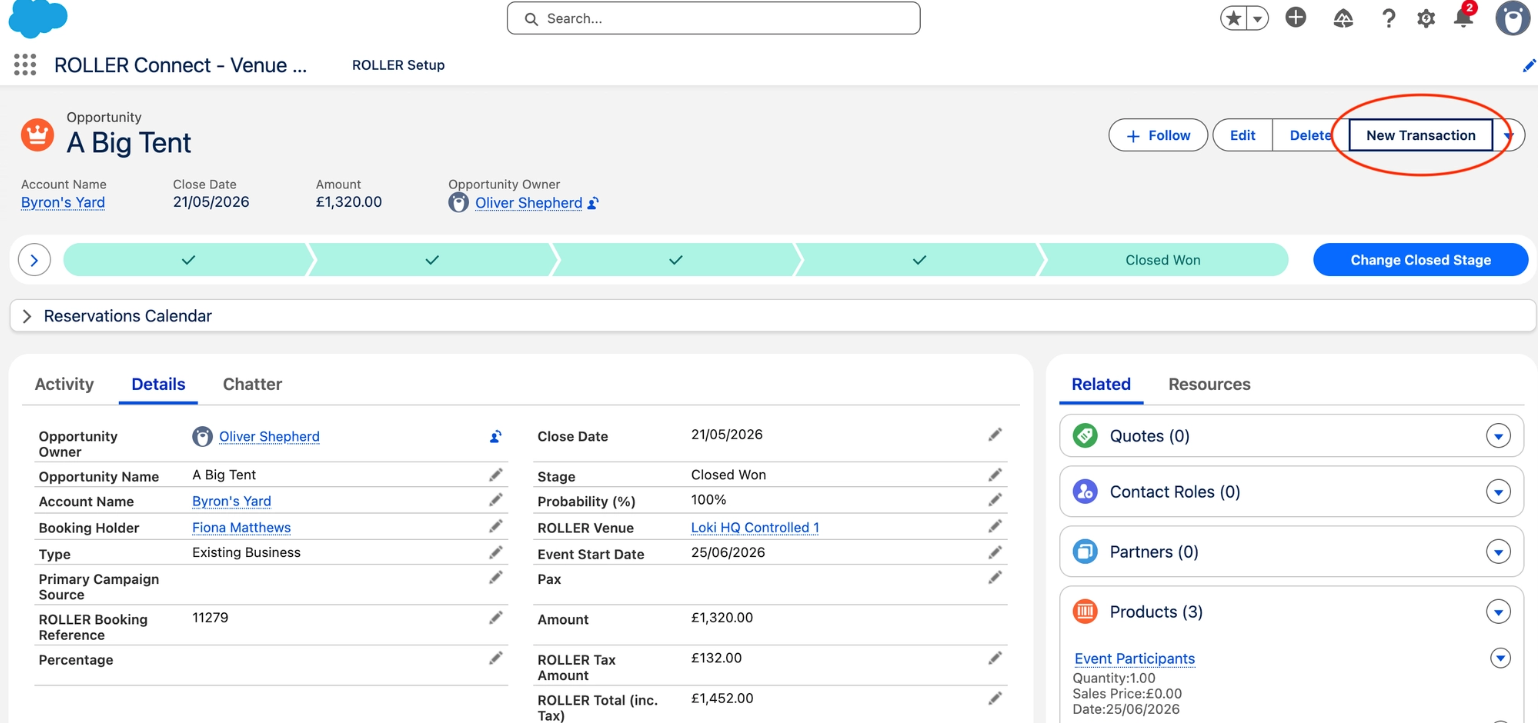
Task: Open the favorites list dropdown arrow
Action: pos(1258,18)
